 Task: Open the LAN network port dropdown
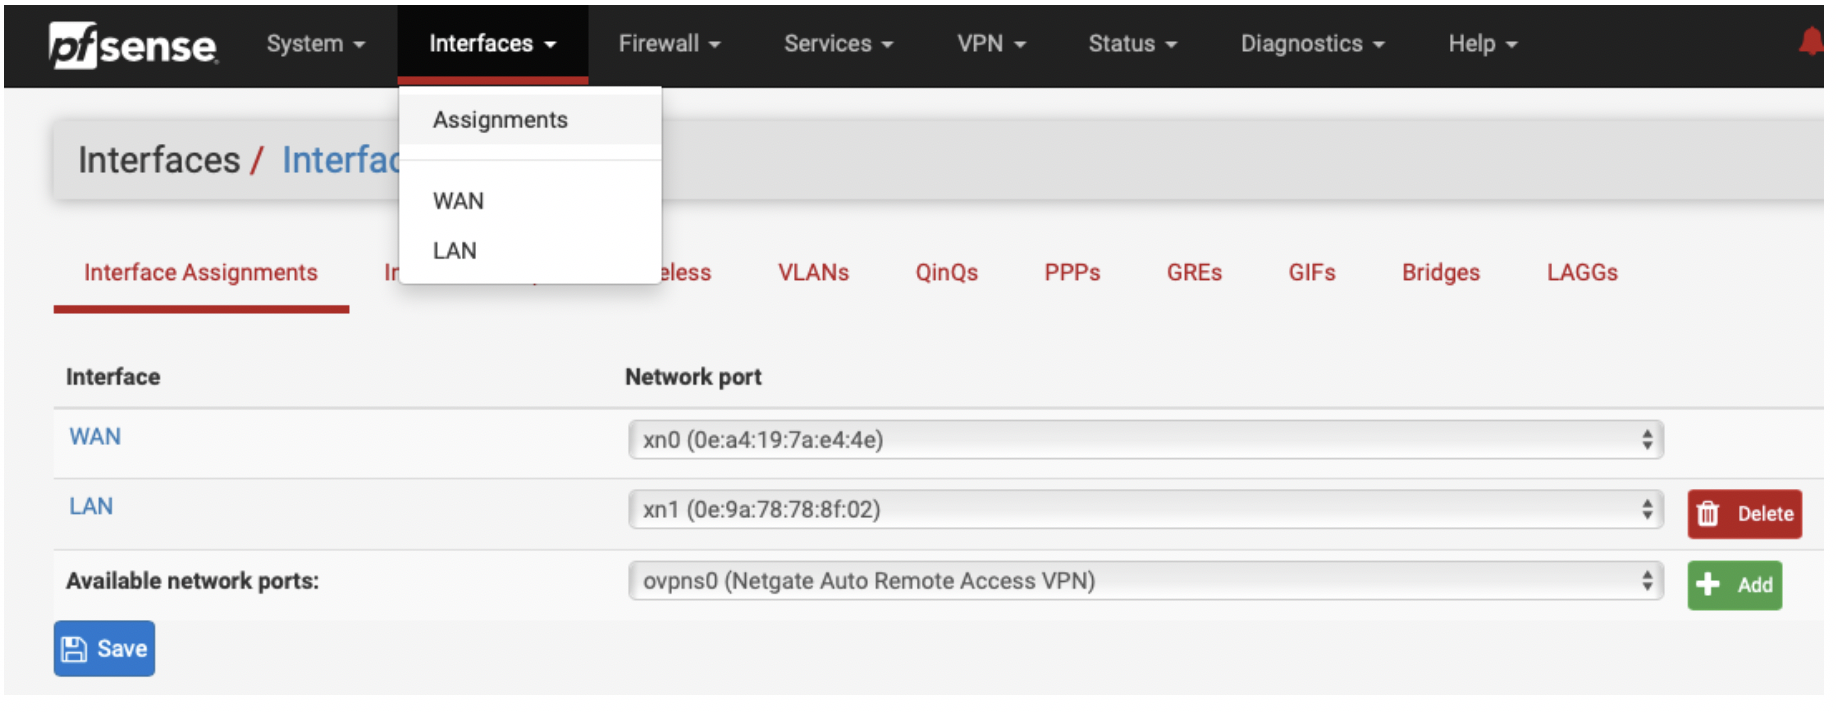1145,510
